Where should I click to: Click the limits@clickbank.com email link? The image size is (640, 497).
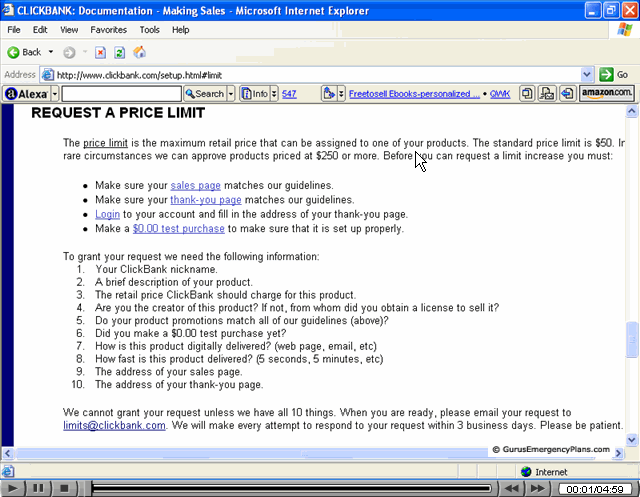[x=114, y=425]
